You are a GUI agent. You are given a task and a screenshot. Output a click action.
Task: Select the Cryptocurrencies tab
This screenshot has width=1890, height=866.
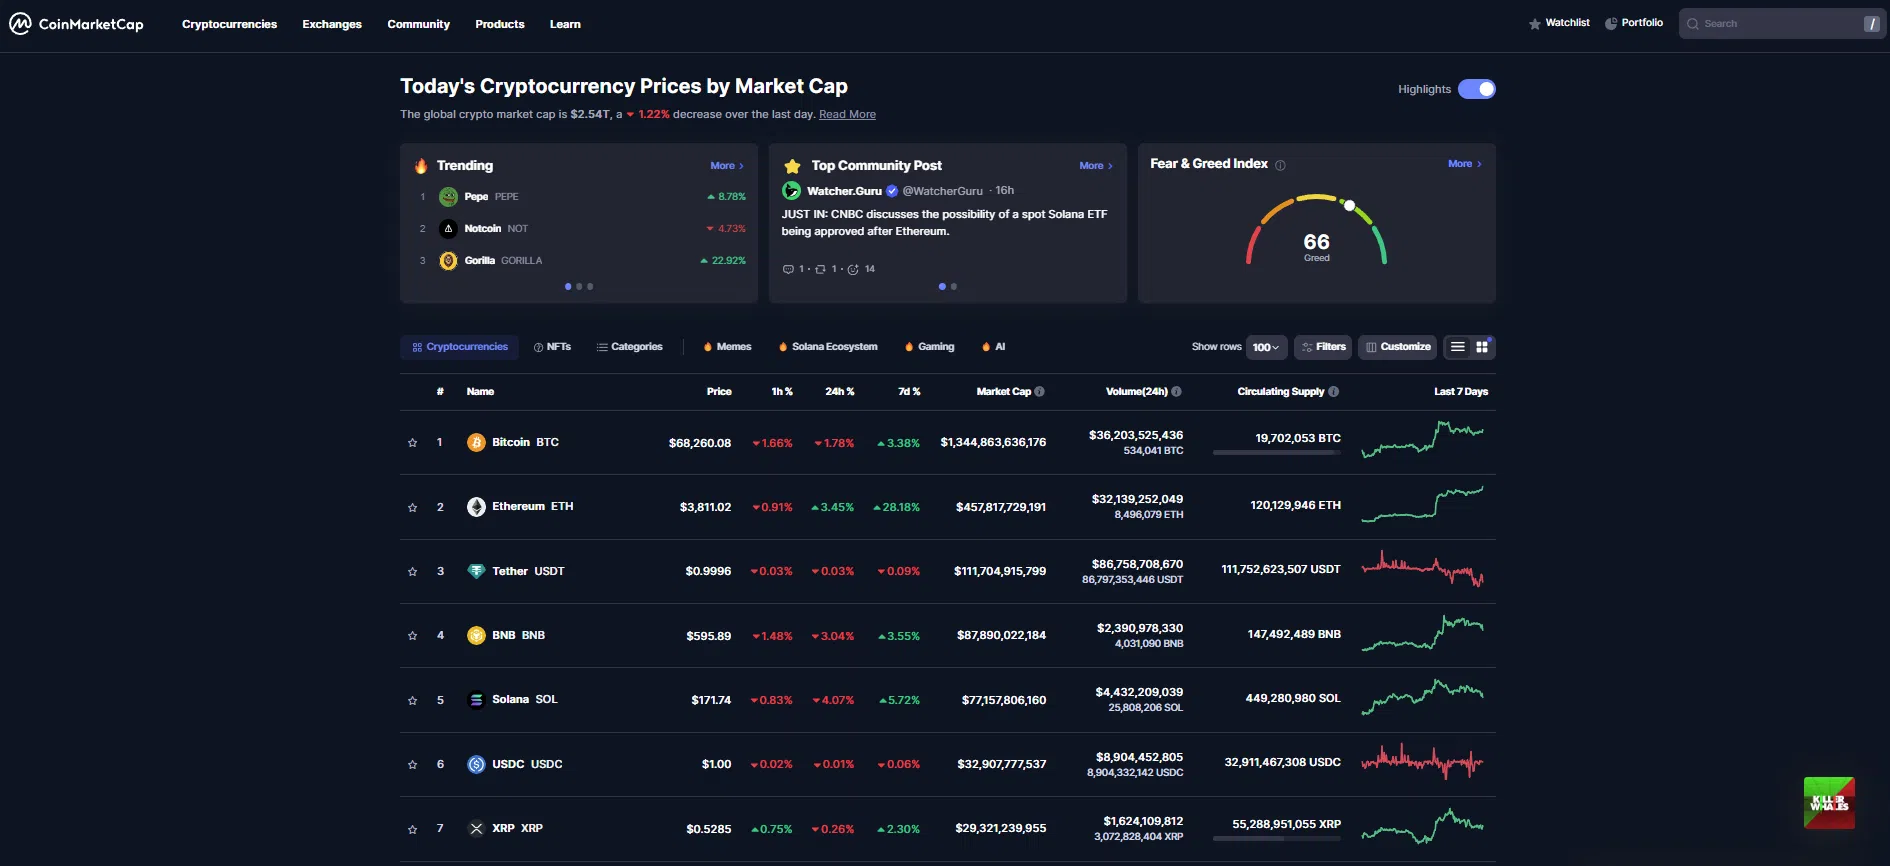(460, 347)
